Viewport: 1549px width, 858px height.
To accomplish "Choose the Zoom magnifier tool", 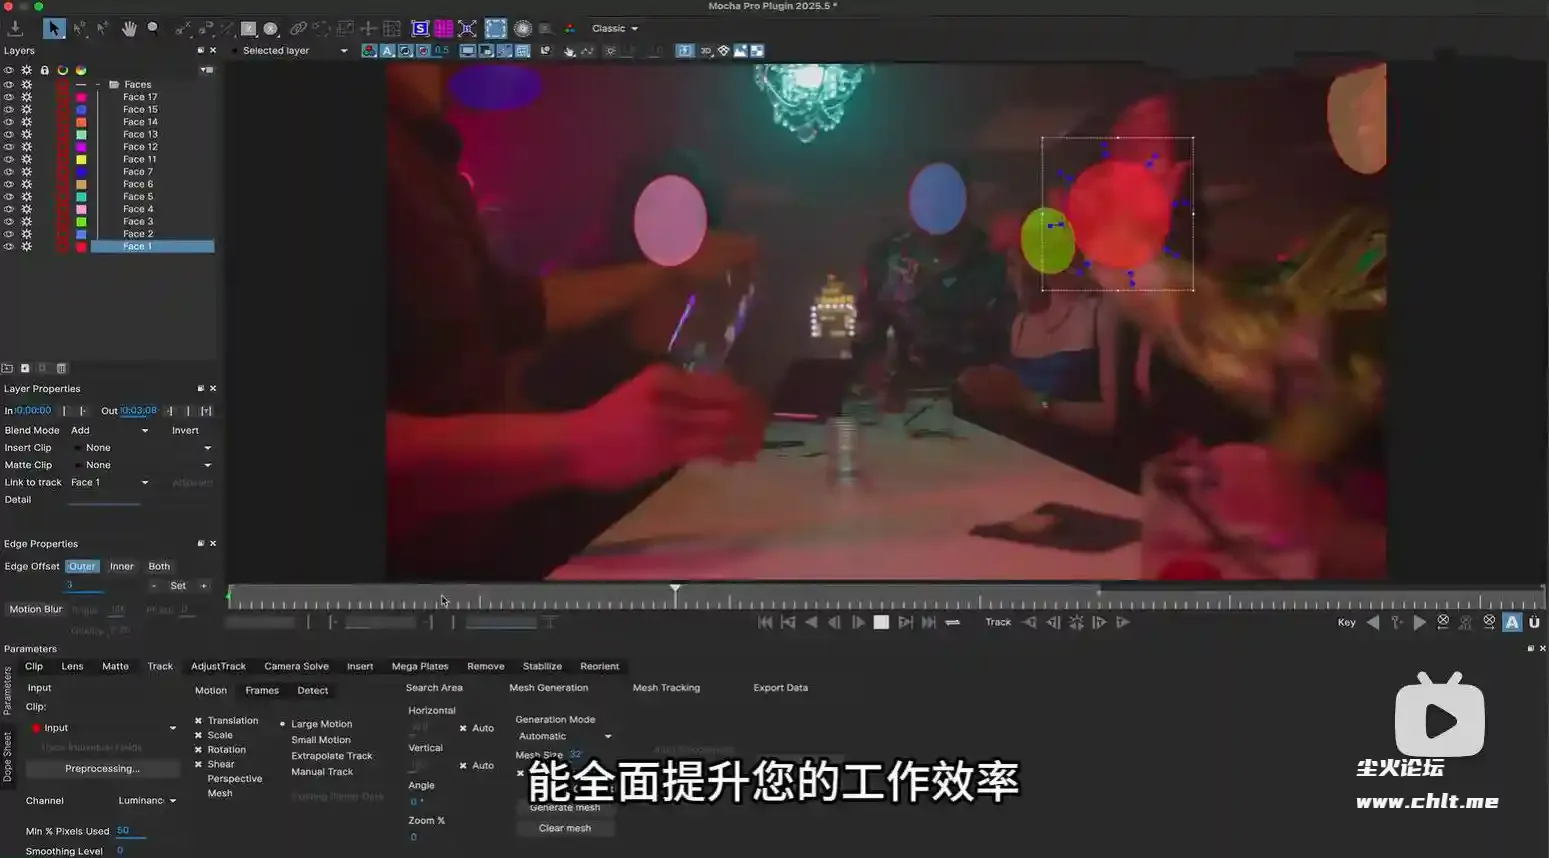I will pos(153,28).
